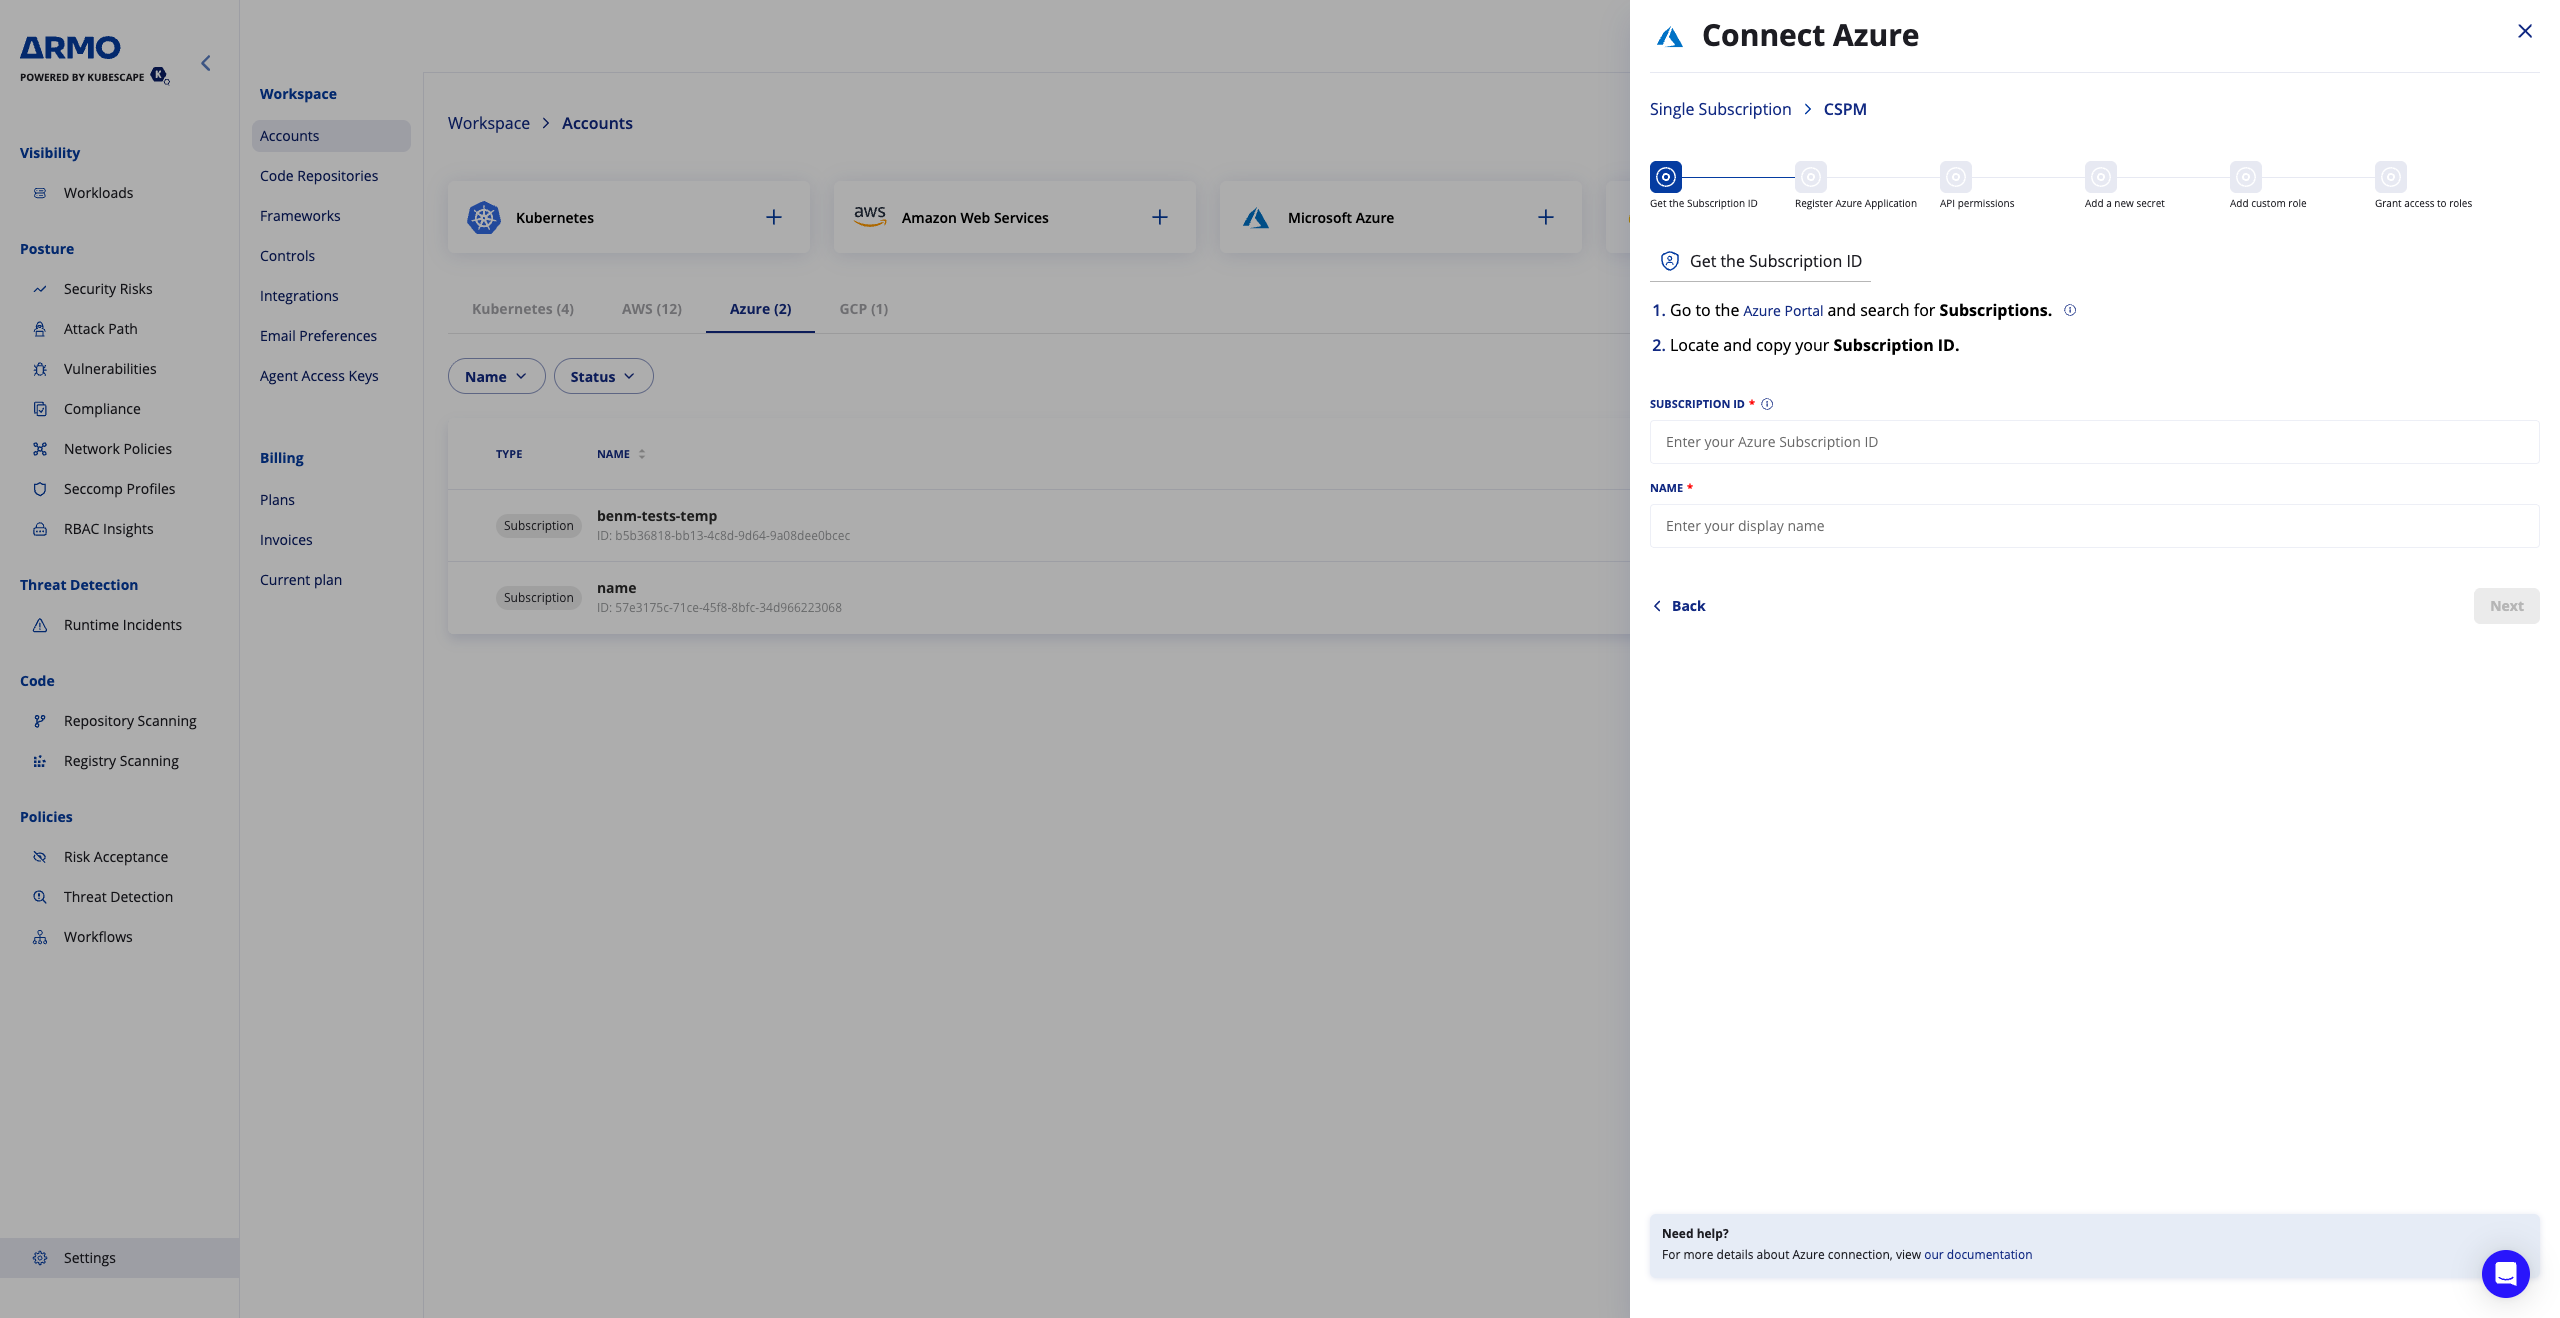The width and height of the screenshot is (2560, 1318).
Task: Click the Subscription ID info icon
Action: pyautogui.click(x=1767, y=404)
